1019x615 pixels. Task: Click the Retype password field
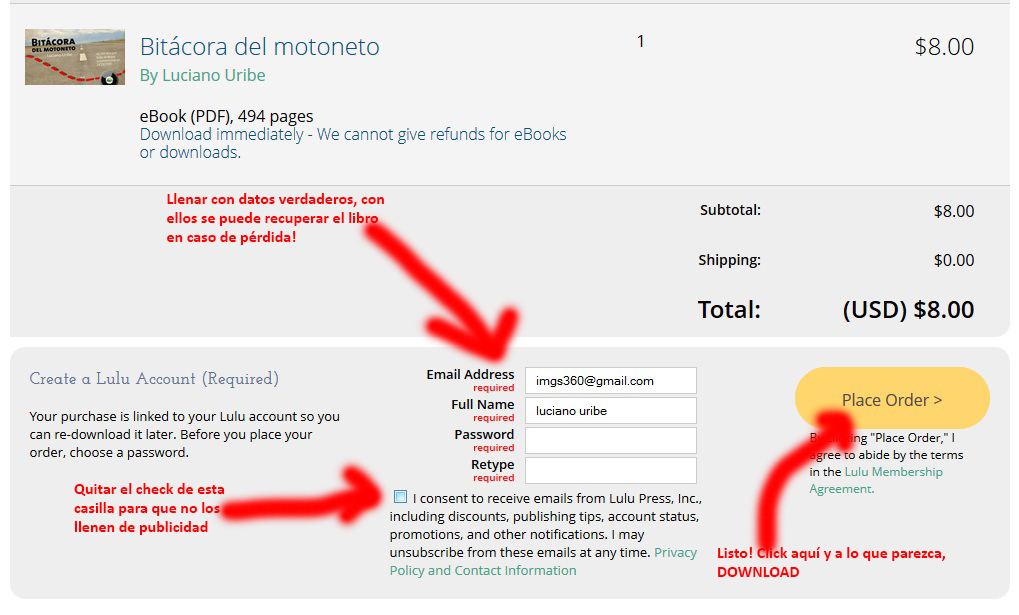click(610, 471)
